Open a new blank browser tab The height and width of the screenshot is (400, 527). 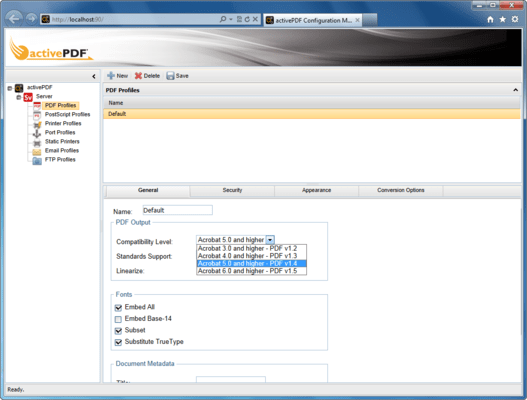370,20
